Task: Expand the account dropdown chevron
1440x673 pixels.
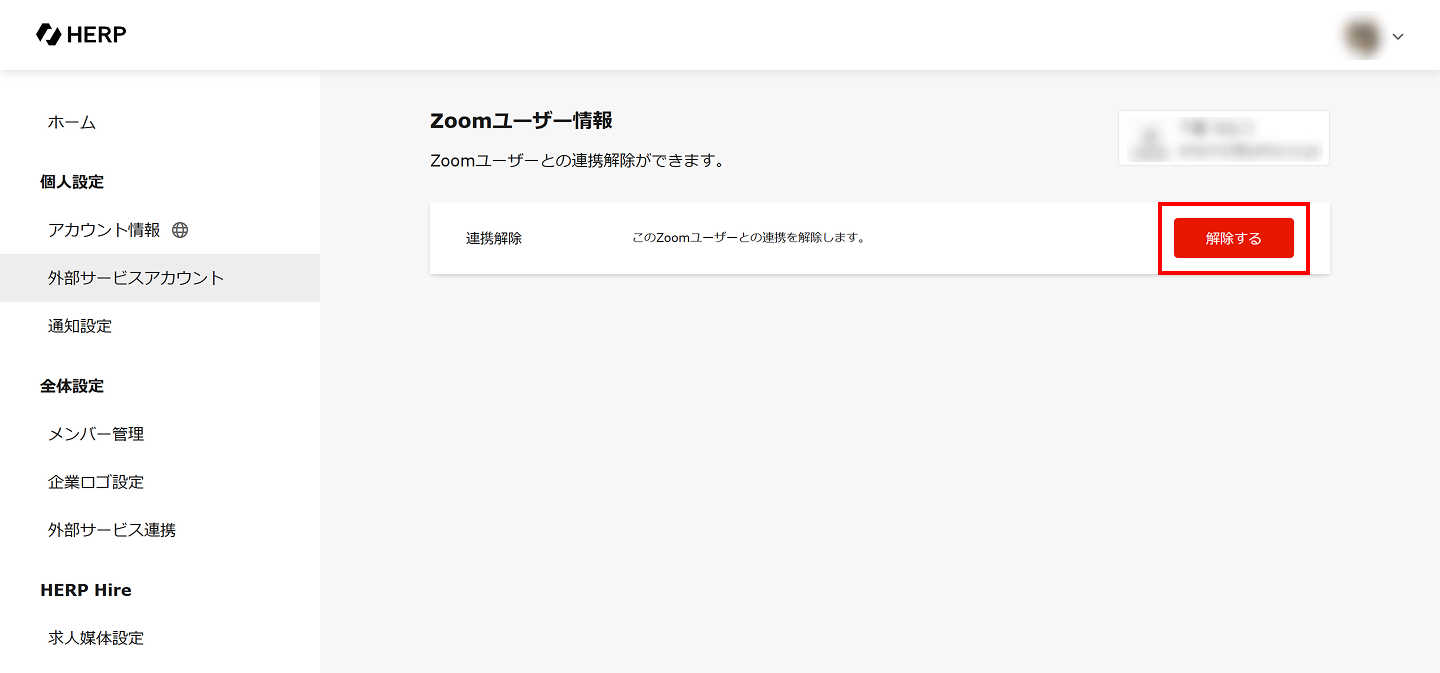Action: pos(1398,37)
